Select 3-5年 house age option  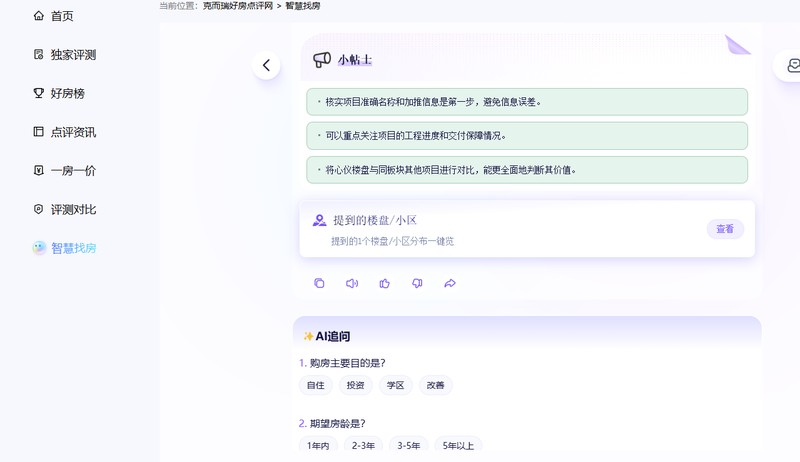coord(409,445)
